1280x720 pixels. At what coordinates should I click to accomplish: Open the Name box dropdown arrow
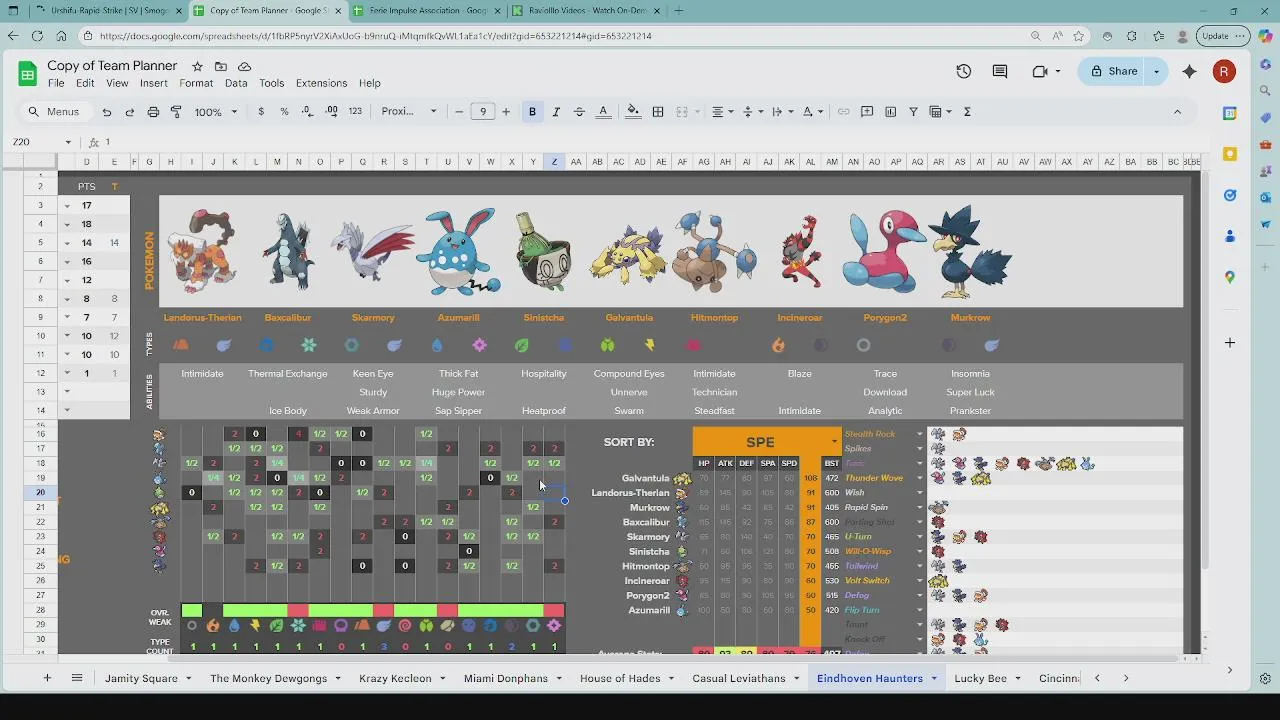[x=68, y=142]
